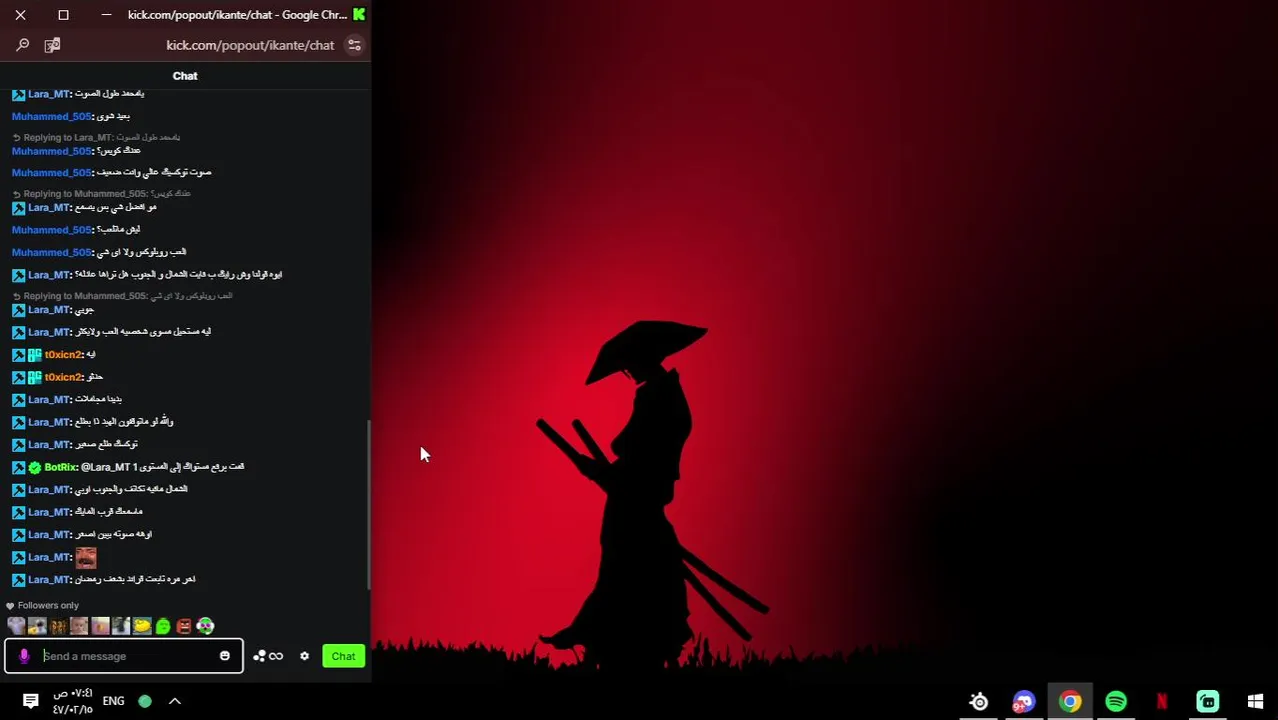
Task: Open the Windows Start menu
Action: [1255, 702]
